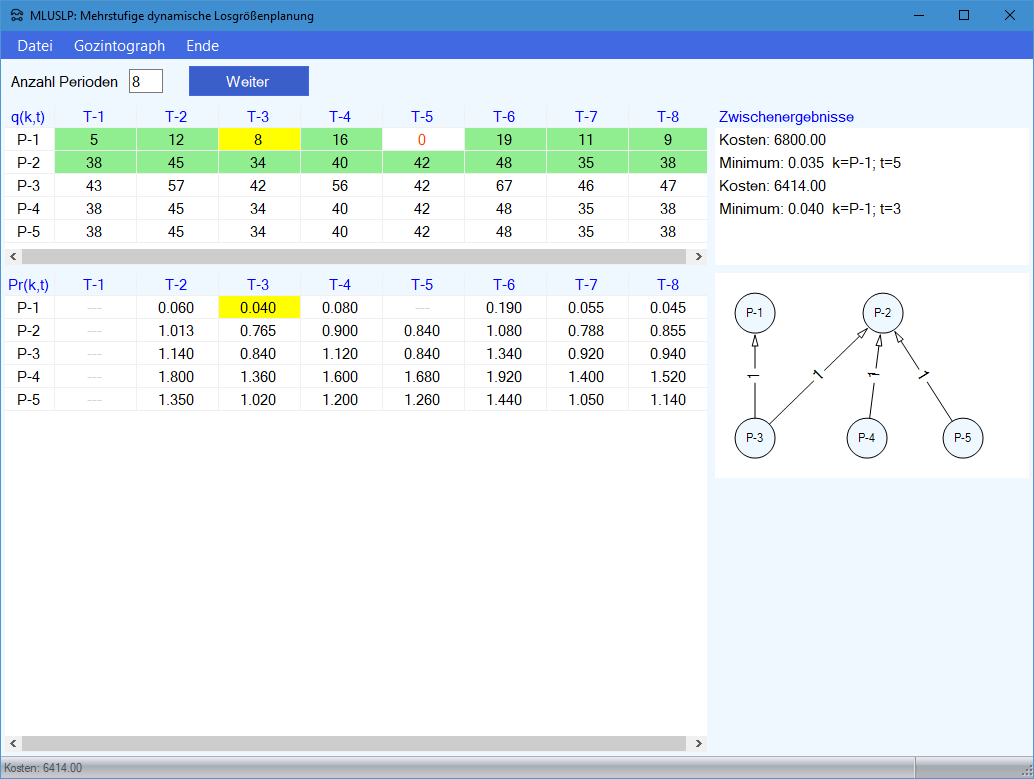Open the Gozintograph menu
This screenshot has height=779, width=1034.
[x=119, y=46]
